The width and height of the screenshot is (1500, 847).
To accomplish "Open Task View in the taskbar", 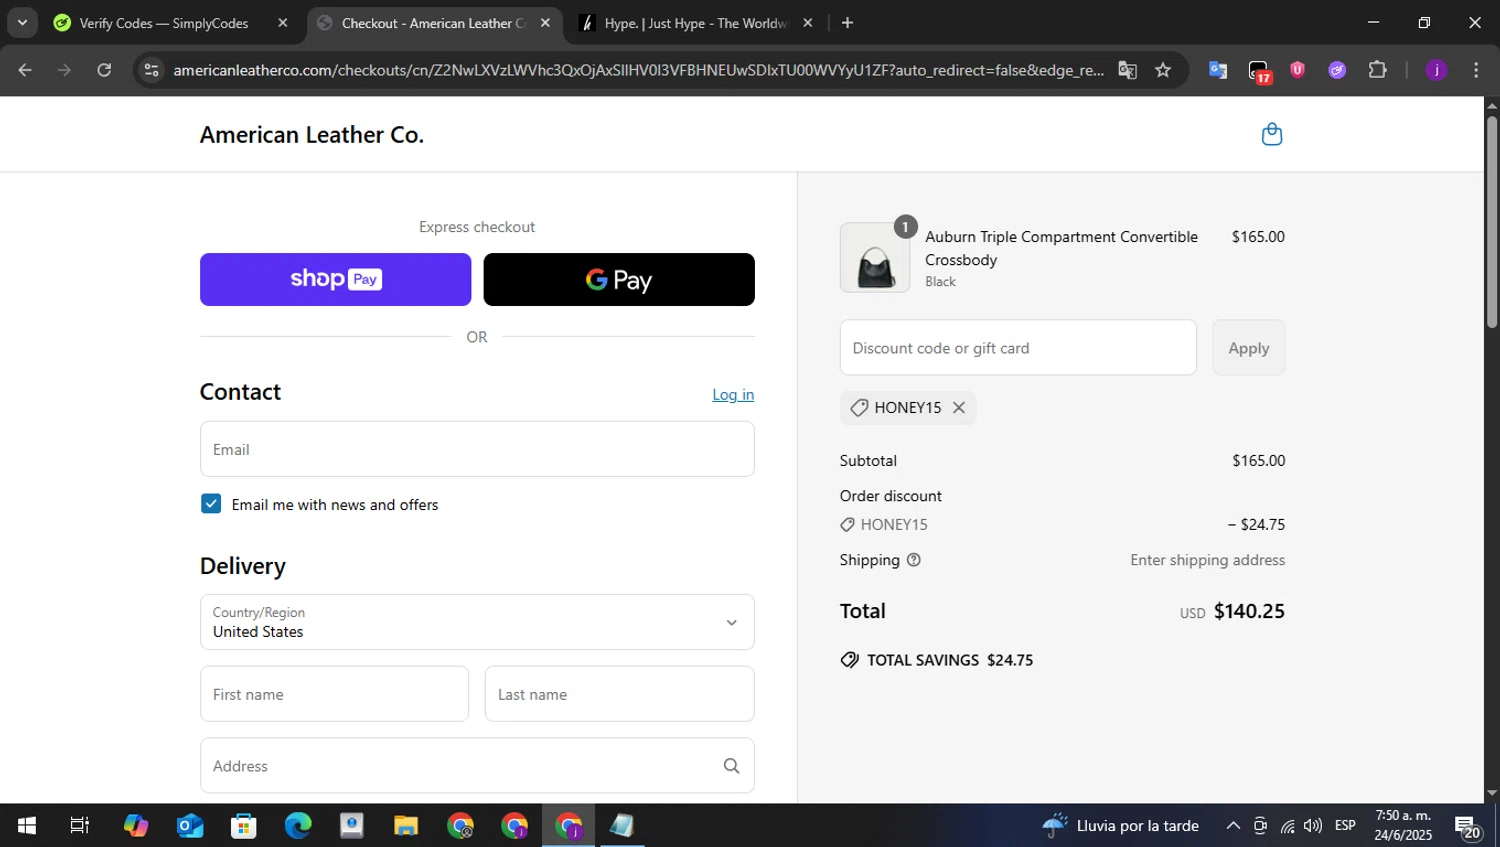I will click(79, 826).
